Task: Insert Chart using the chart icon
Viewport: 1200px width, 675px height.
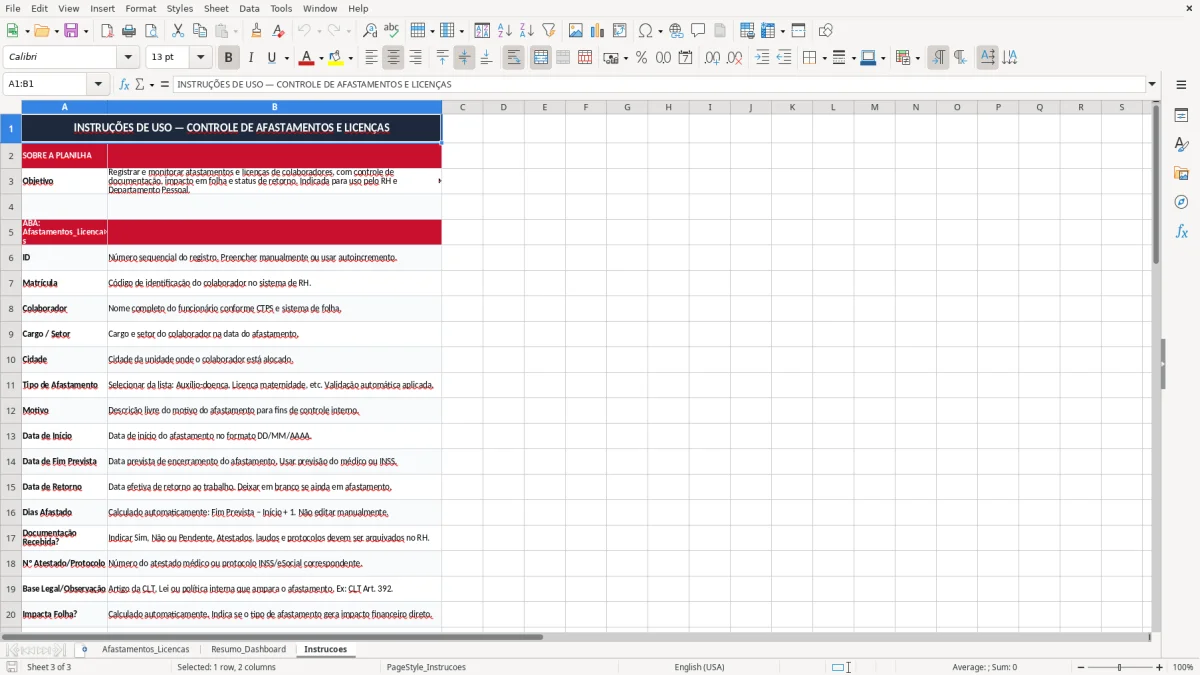Action: 598,31
